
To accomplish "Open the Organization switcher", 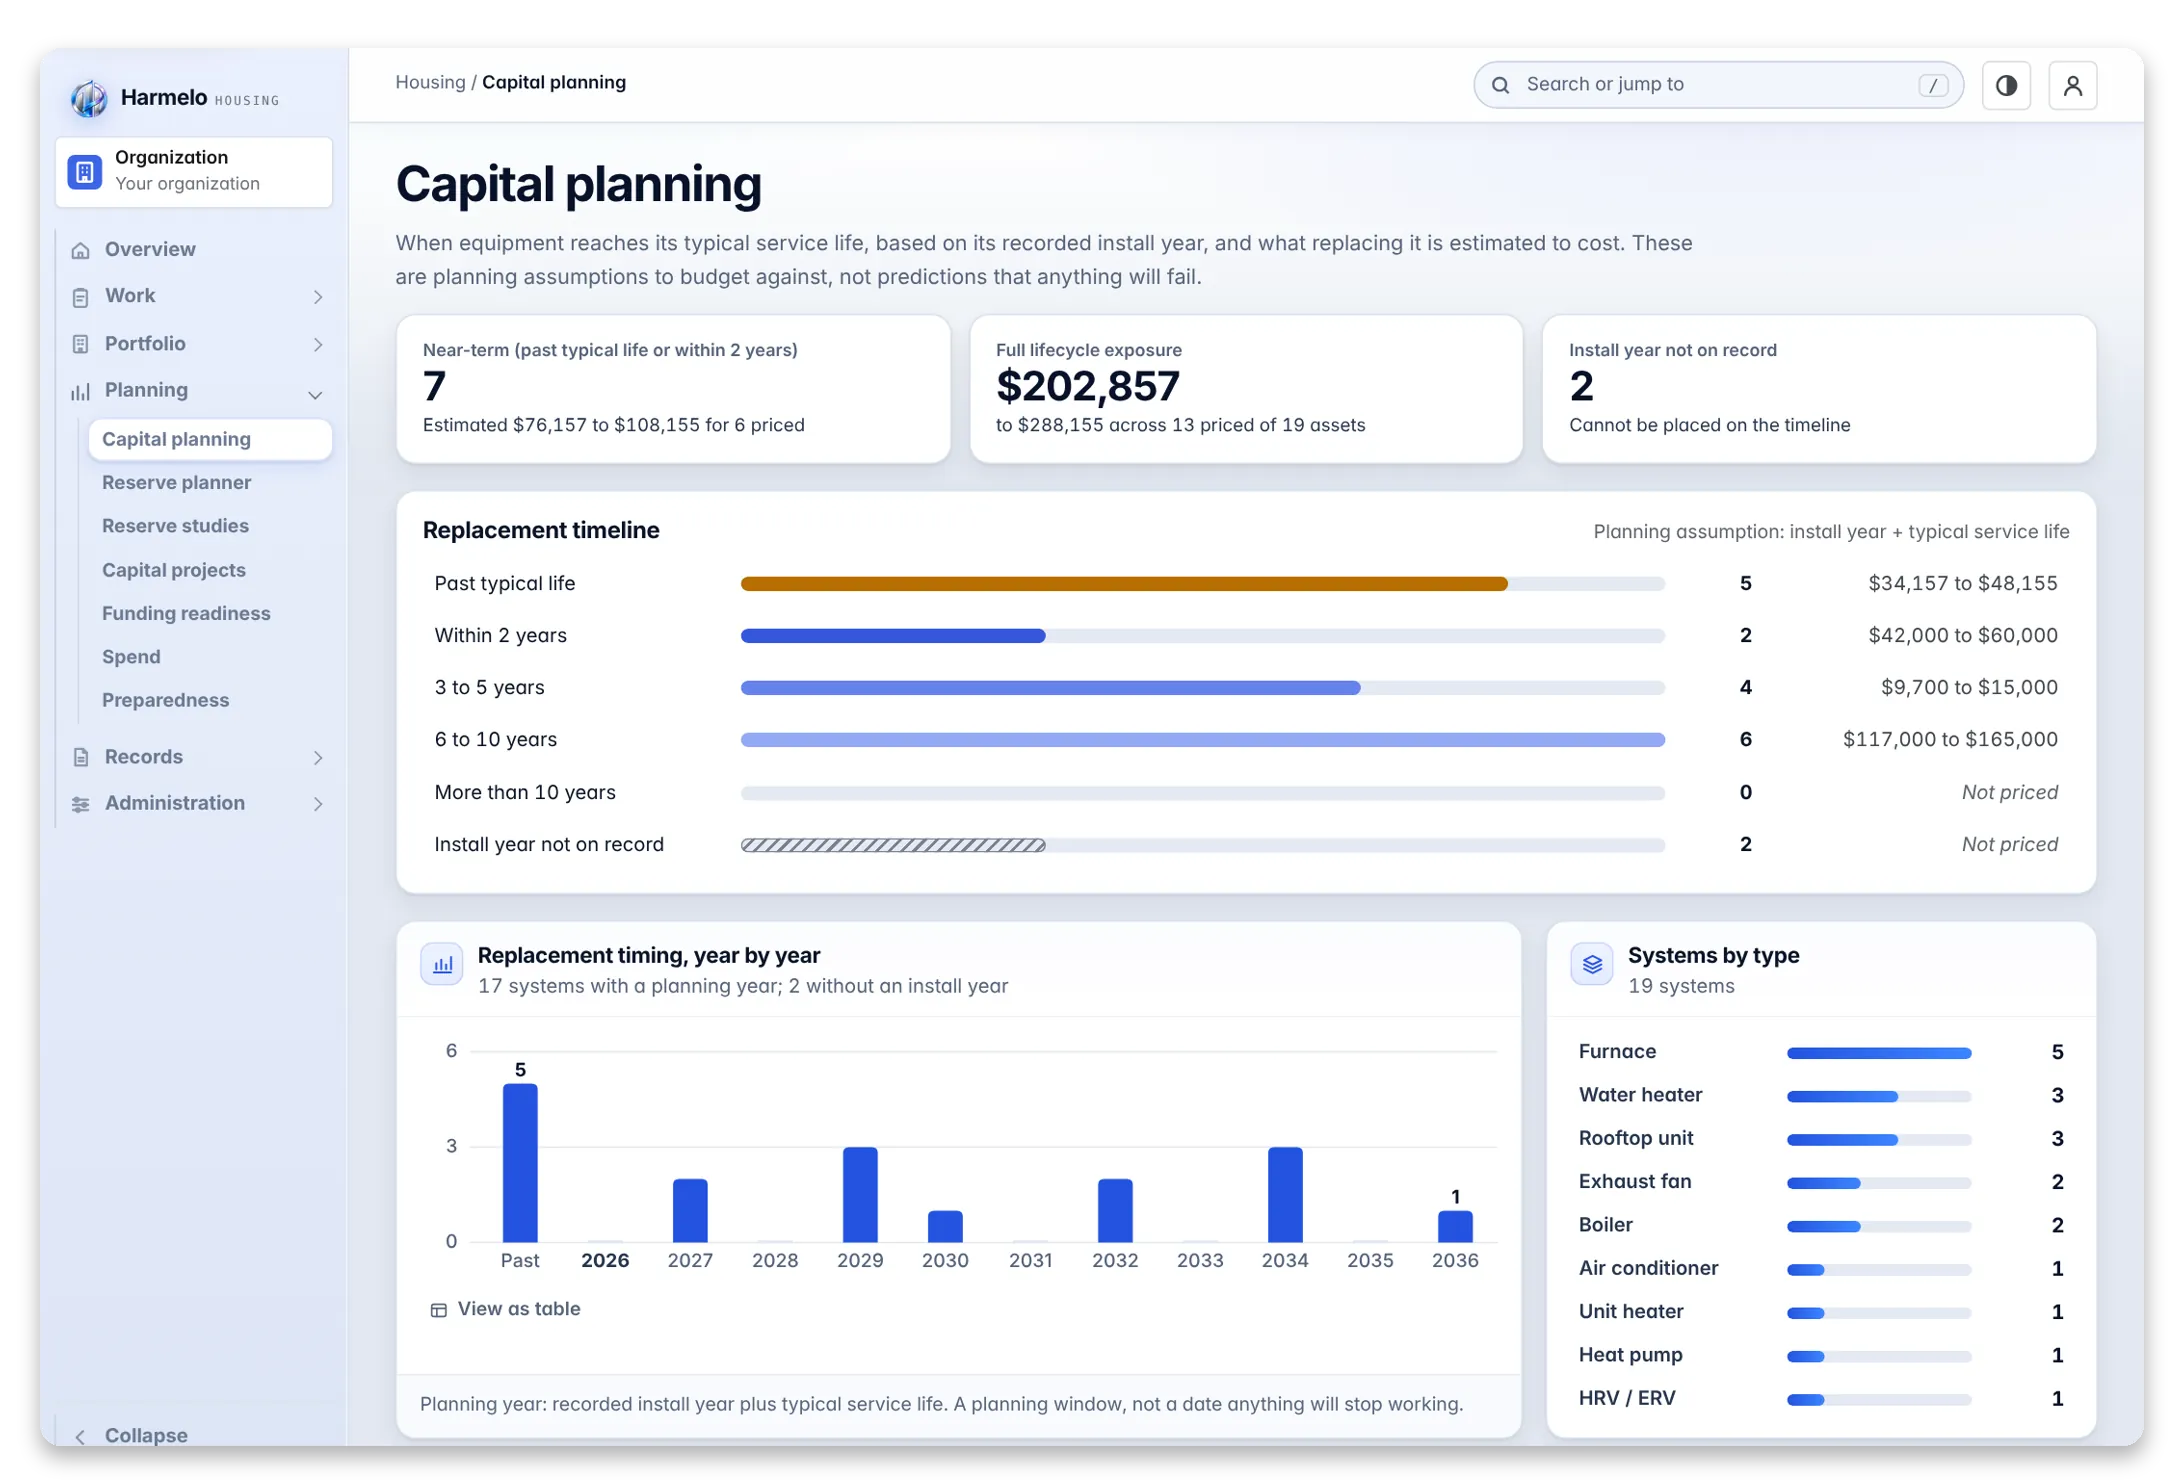I will click(x=194, y=172).
